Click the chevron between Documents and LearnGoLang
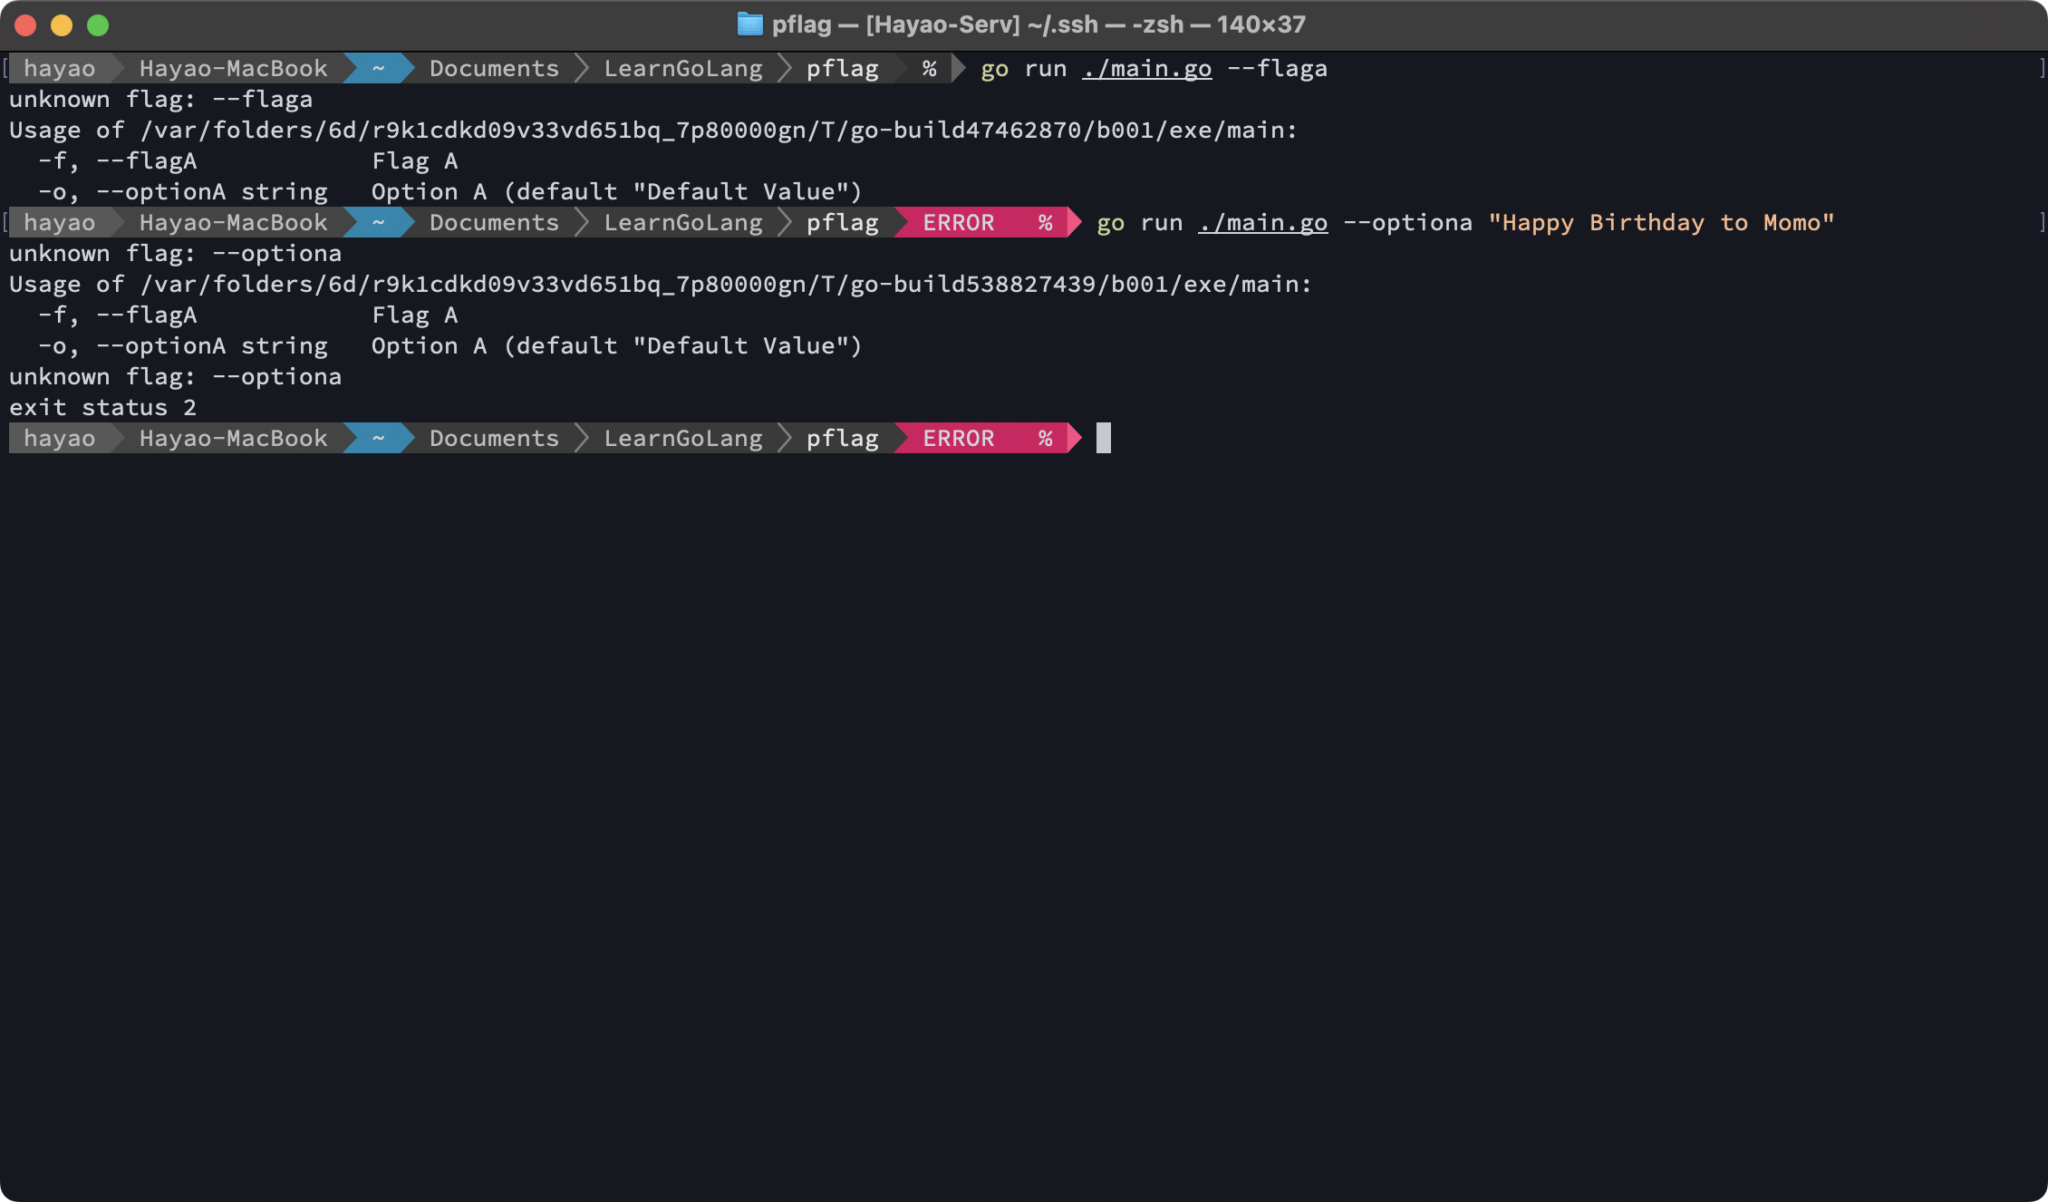2048x1202 pixels. [x=583, y=68]
